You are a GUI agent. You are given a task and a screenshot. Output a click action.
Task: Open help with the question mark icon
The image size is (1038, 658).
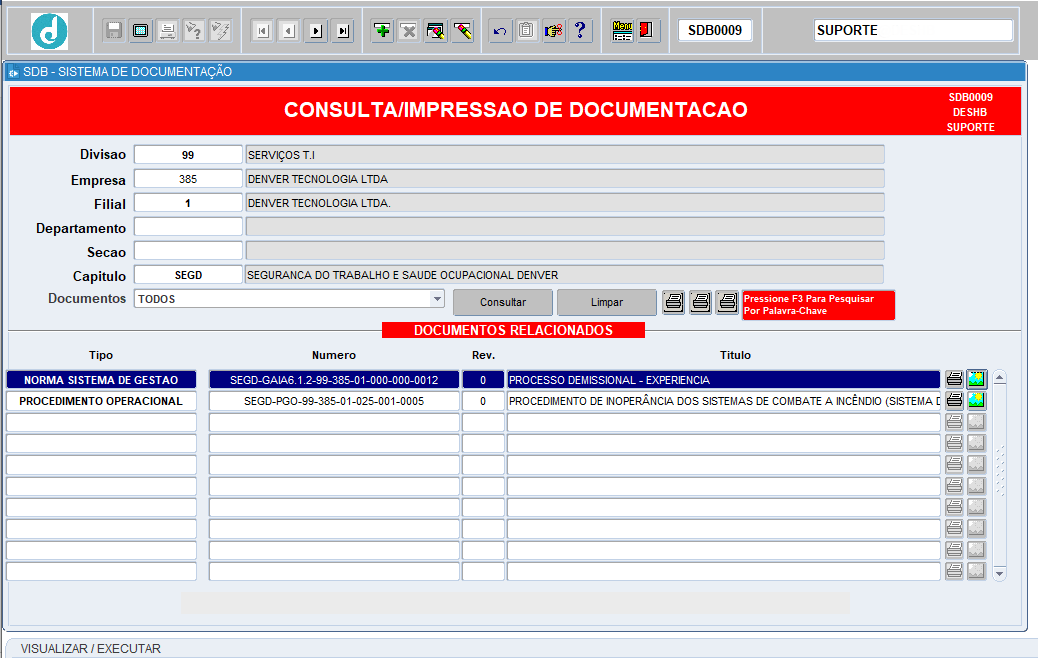pyautogui.click(x=580, y=31)
